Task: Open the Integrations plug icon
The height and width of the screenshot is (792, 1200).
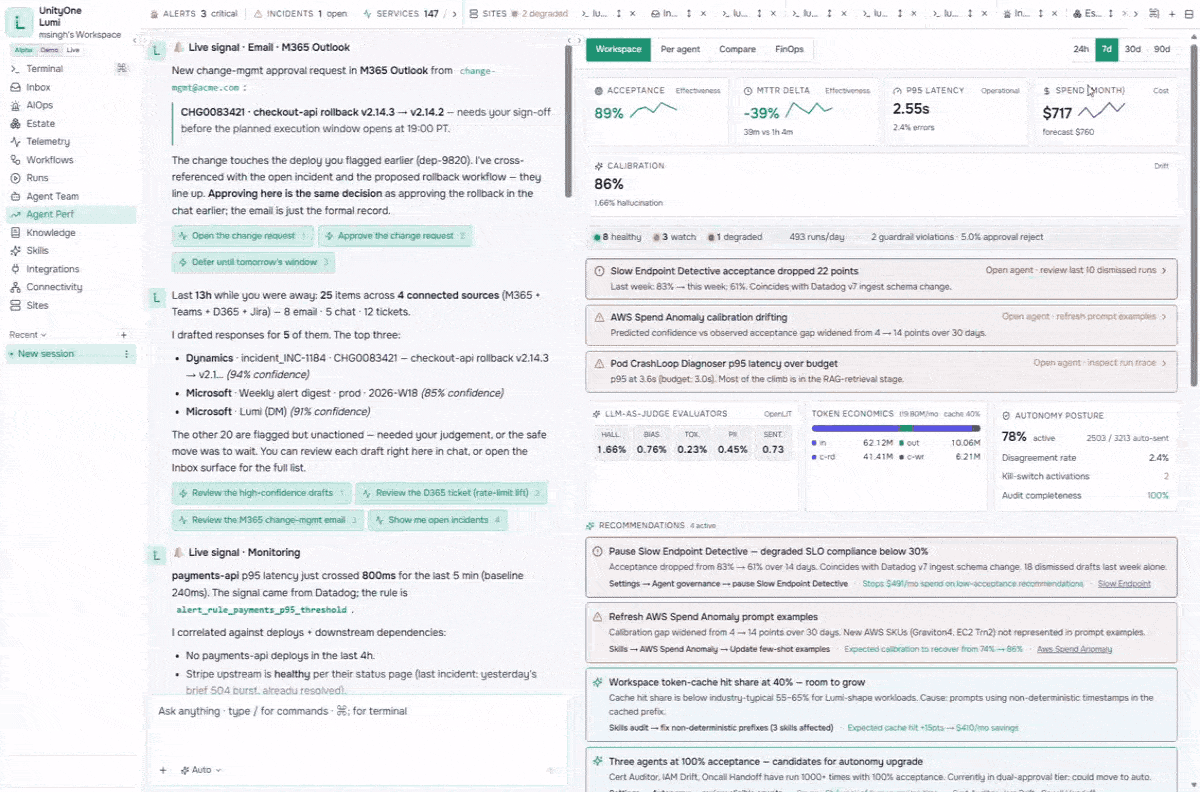Action: coord(15,269)
